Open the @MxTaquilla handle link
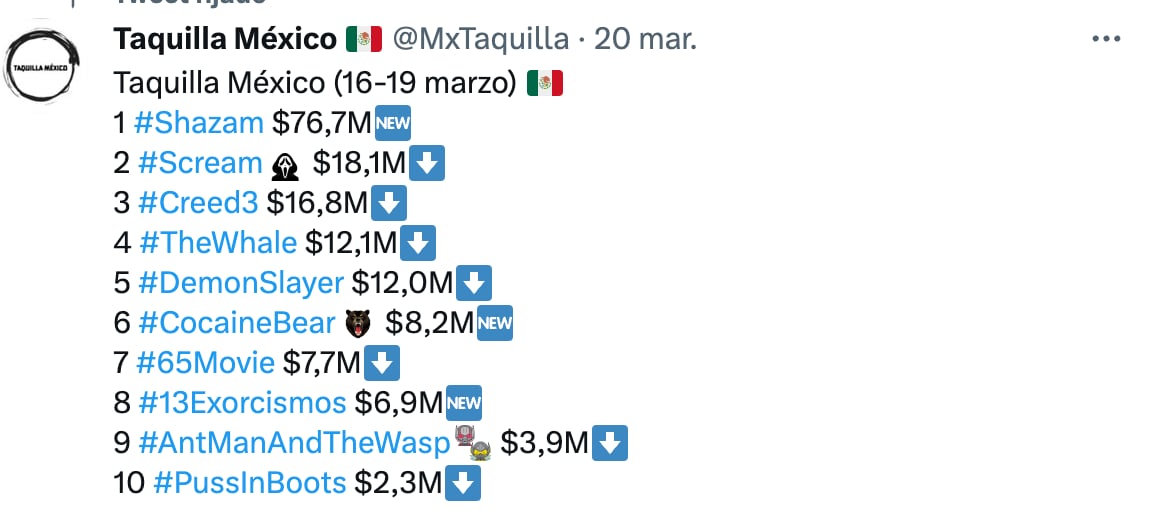The width and height of the screenshot is (1150, 514). pos(481,40)
